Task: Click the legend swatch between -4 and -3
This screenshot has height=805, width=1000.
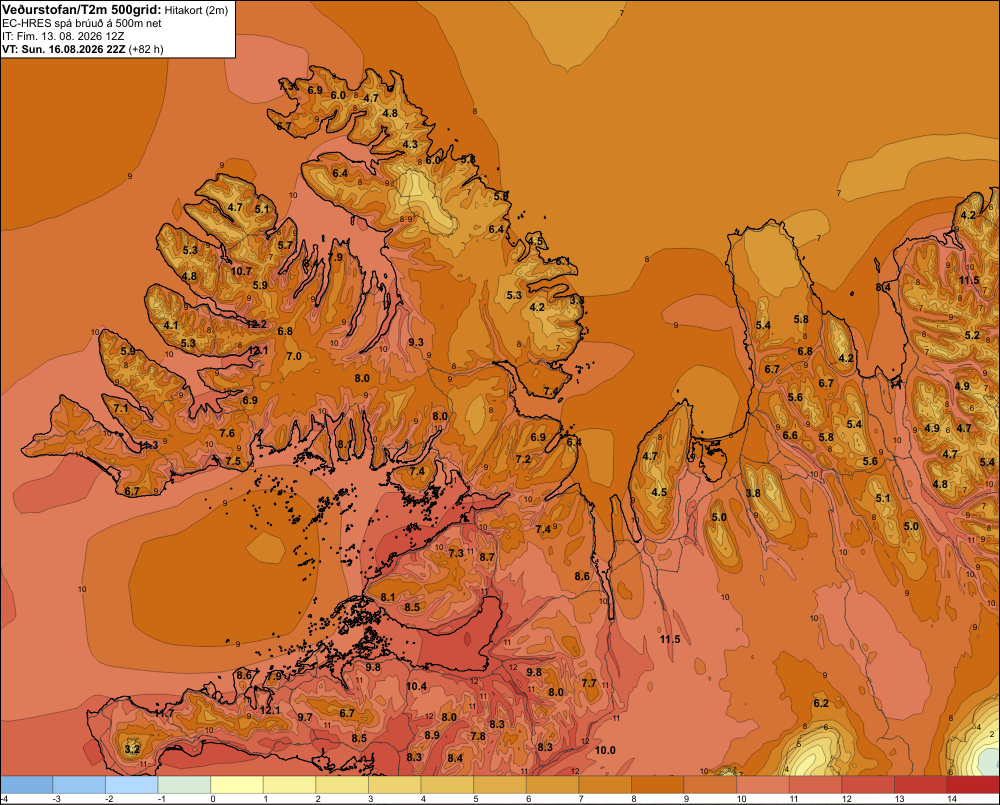Action: (27, 784)
